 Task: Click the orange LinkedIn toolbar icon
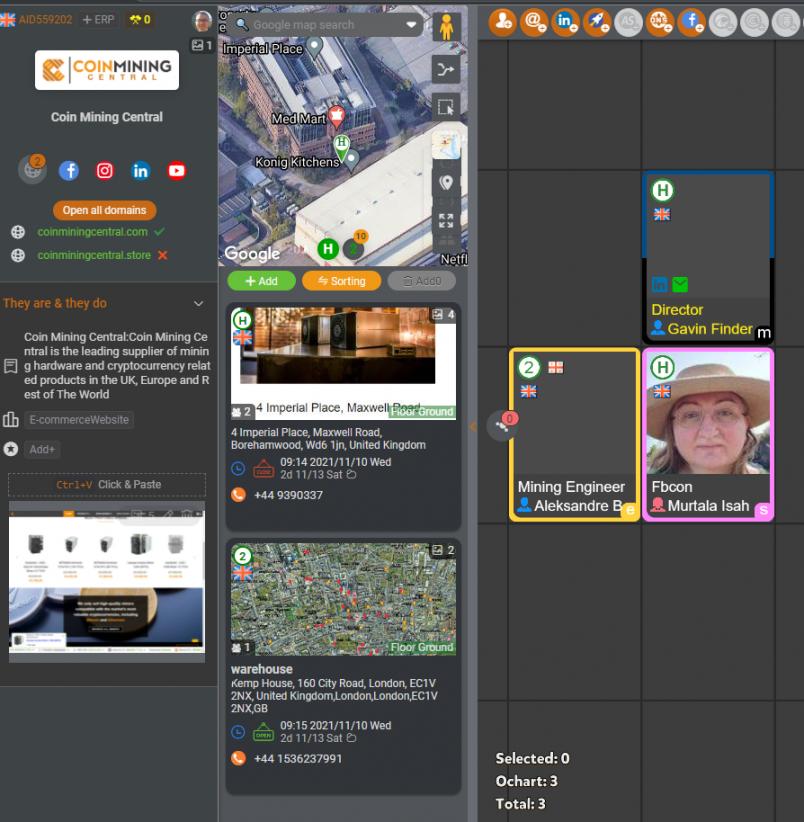click(566, 20)
